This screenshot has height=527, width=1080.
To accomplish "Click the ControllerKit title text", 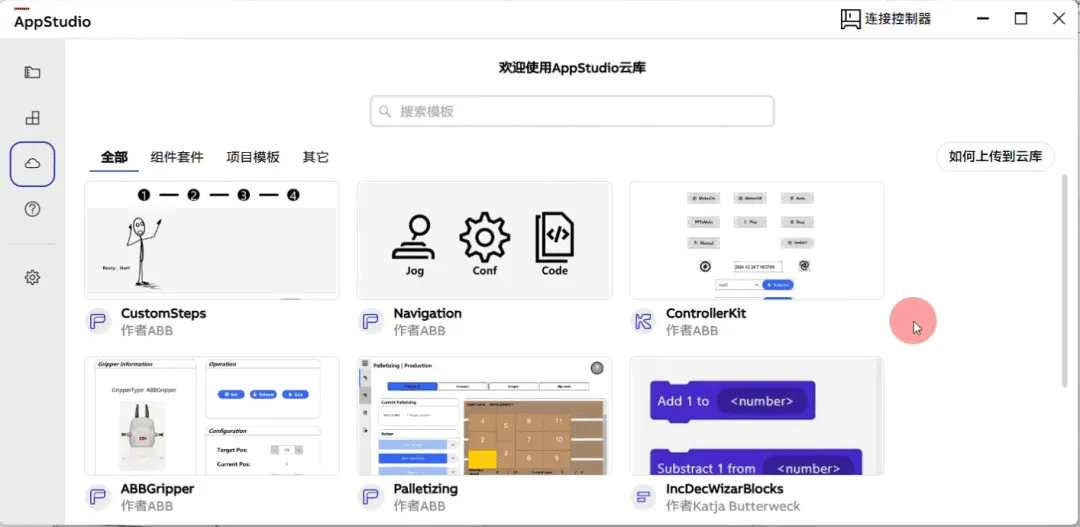I will [706, 313].
